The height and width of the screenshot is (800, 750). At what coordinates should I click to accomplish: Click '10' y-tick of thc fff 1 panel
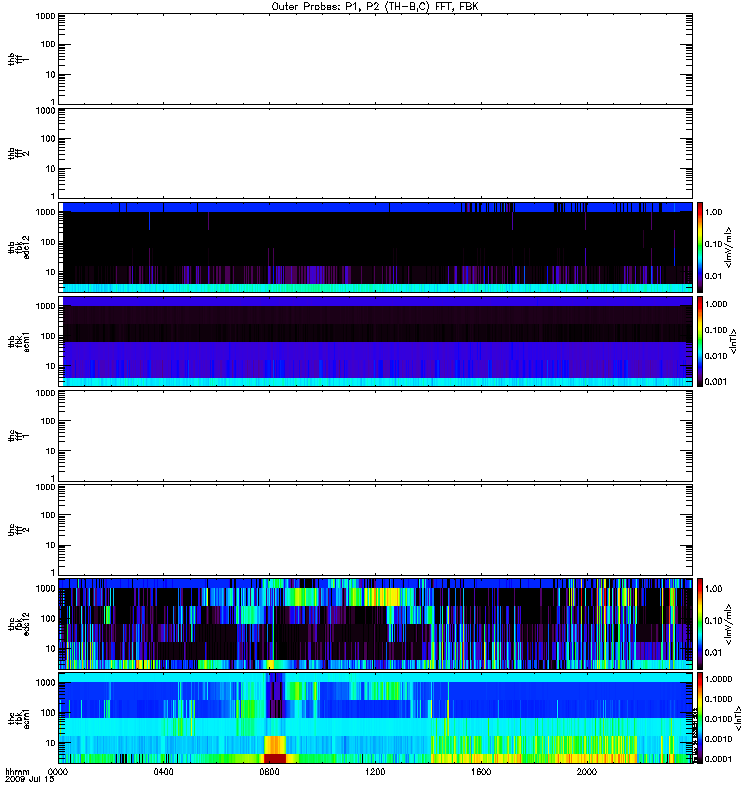(x=51, y=451)
